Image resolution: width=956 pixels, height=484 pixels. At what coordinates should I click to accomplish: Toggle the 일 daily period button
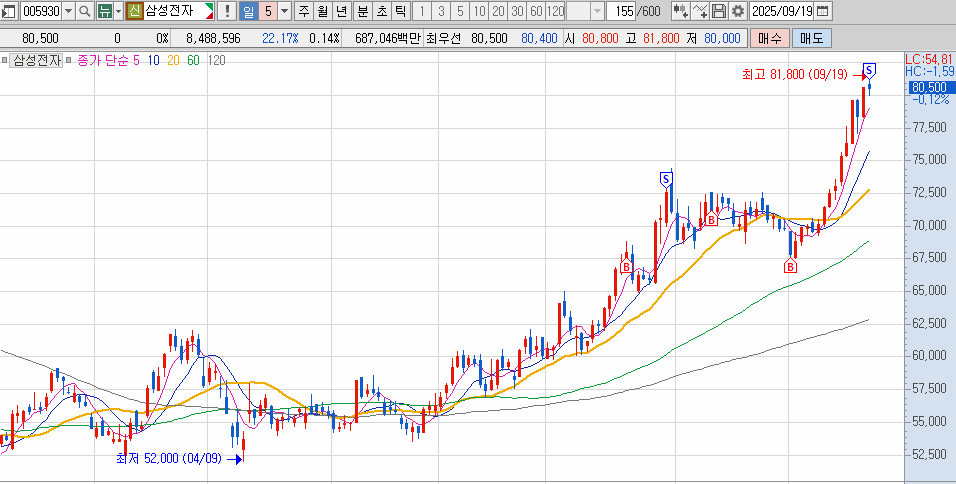click(249, 11)
